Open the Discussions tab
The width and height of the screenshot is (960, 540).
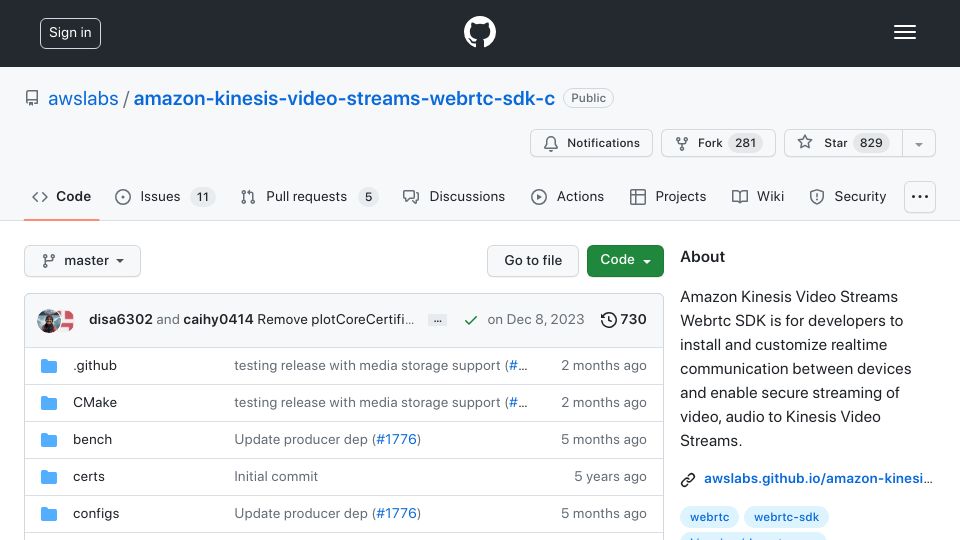tap(454, 197)
